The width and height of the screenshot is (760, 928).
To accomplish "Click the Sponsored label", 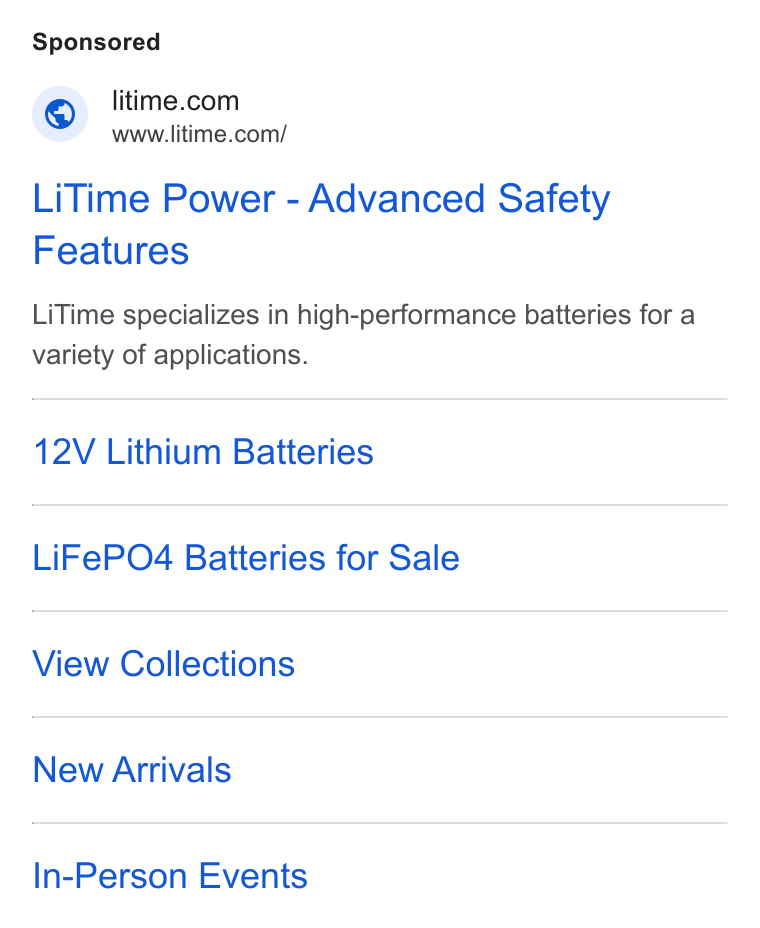I will (96, 42).
